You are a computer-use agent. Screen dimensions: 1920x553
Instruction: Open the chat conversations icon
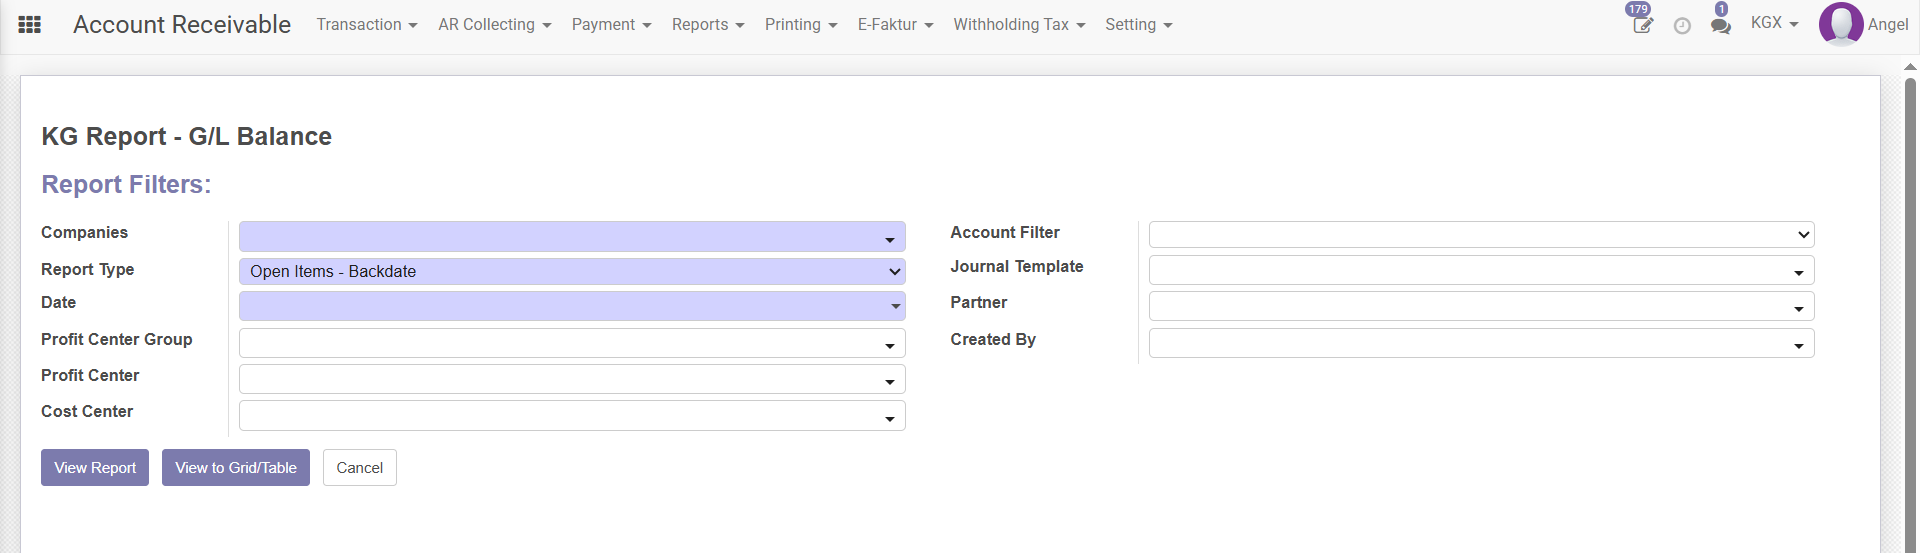point(1720,26)
